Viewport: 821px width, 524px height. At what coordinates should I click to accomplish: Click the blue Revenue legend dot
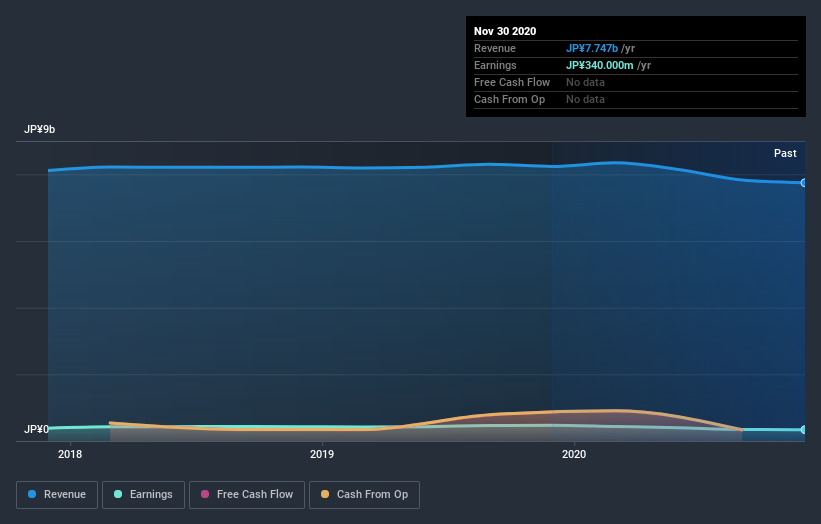(x=32, y=494)
